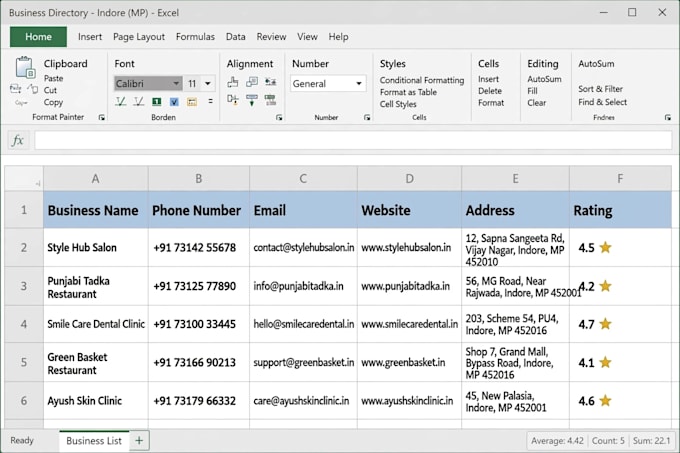Click the first icon in Alignment bottom row
This screenshot has height=453, width=680.
coord(233,100)
